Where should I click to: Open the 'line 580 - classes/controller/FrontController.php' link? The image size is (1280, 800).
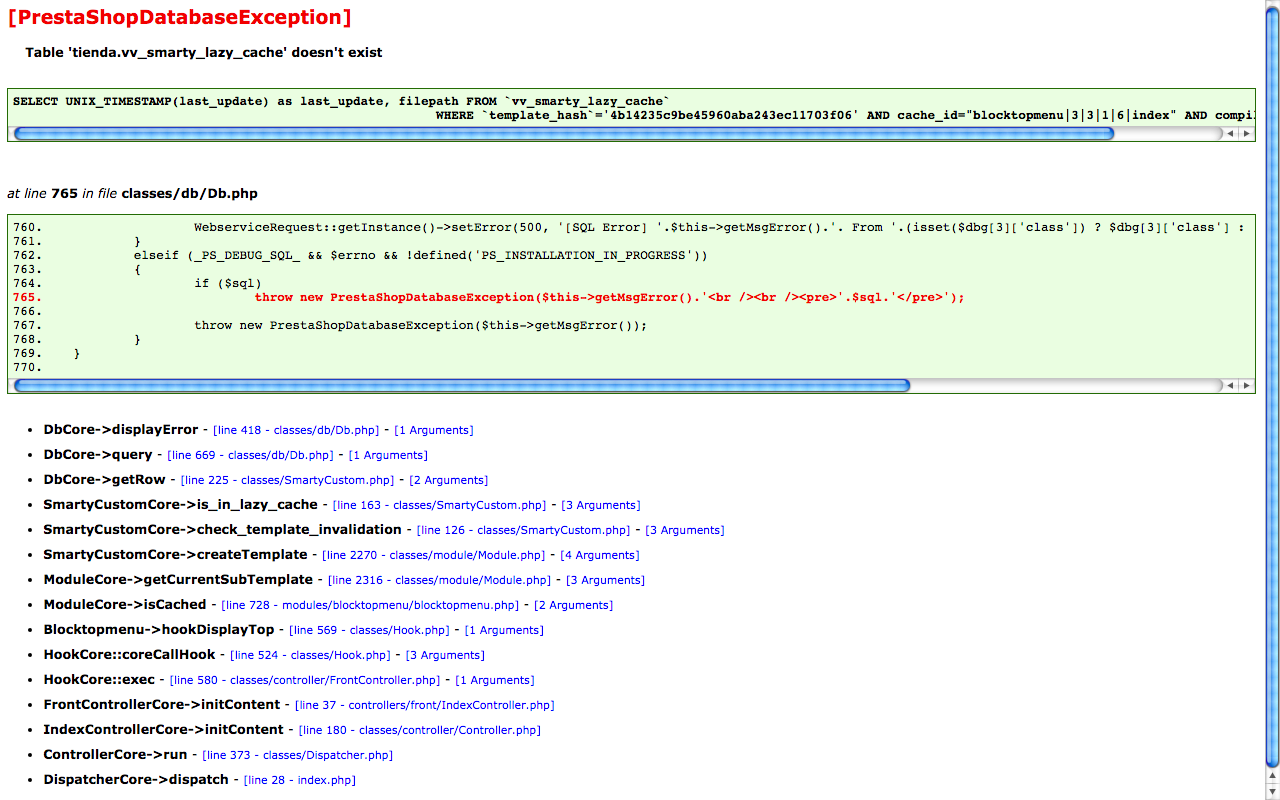(x=306, y=680)
